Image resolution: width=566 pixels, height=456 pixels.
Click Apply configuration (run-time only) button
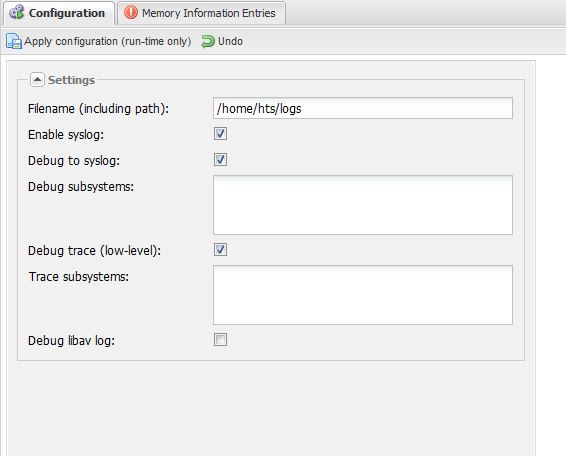coord(99,41)
